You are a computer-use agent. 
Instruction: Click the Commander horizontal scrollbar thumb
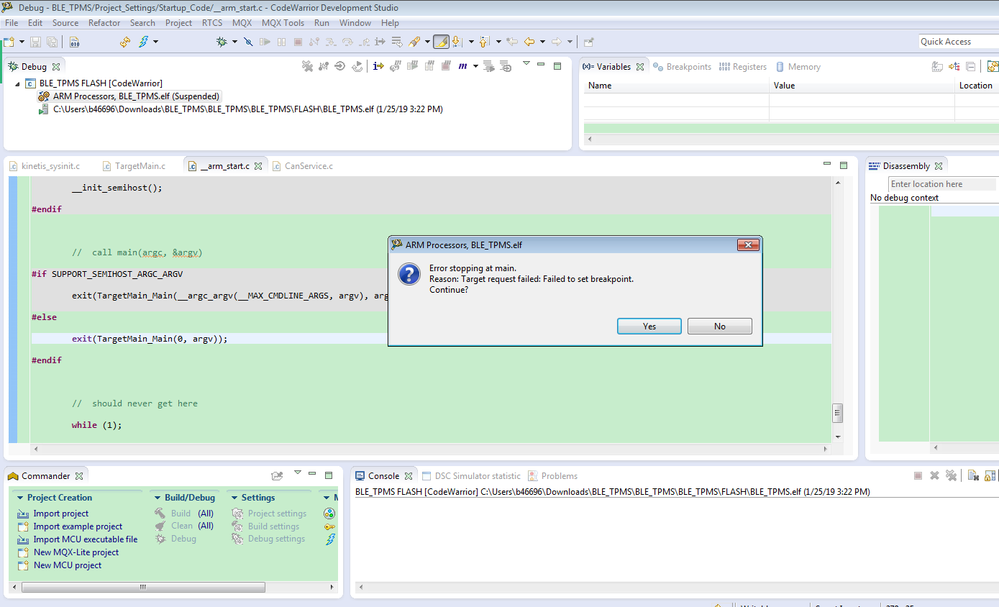(143, 587)
